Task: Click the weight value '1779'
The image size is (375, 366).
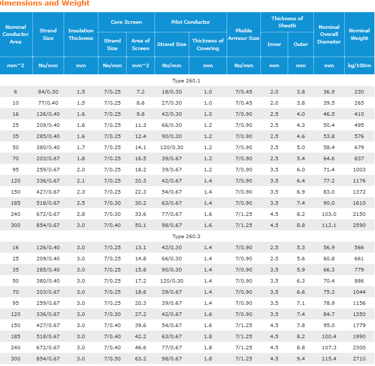Action: 359,325
